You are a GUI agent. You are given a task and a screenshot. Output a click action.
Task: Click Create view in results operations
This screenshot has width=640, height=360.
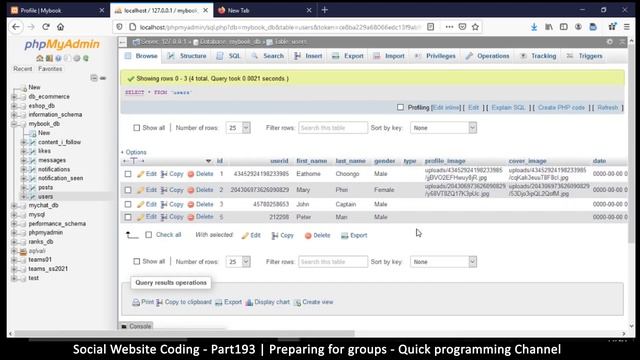313,302
